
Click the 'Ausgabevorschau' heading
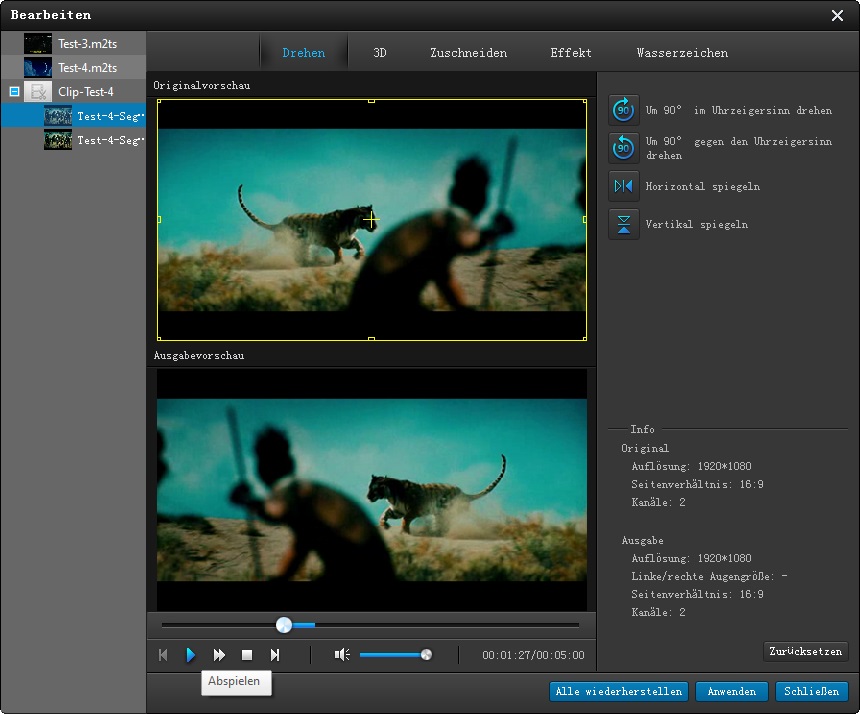(x=199, y=355)
